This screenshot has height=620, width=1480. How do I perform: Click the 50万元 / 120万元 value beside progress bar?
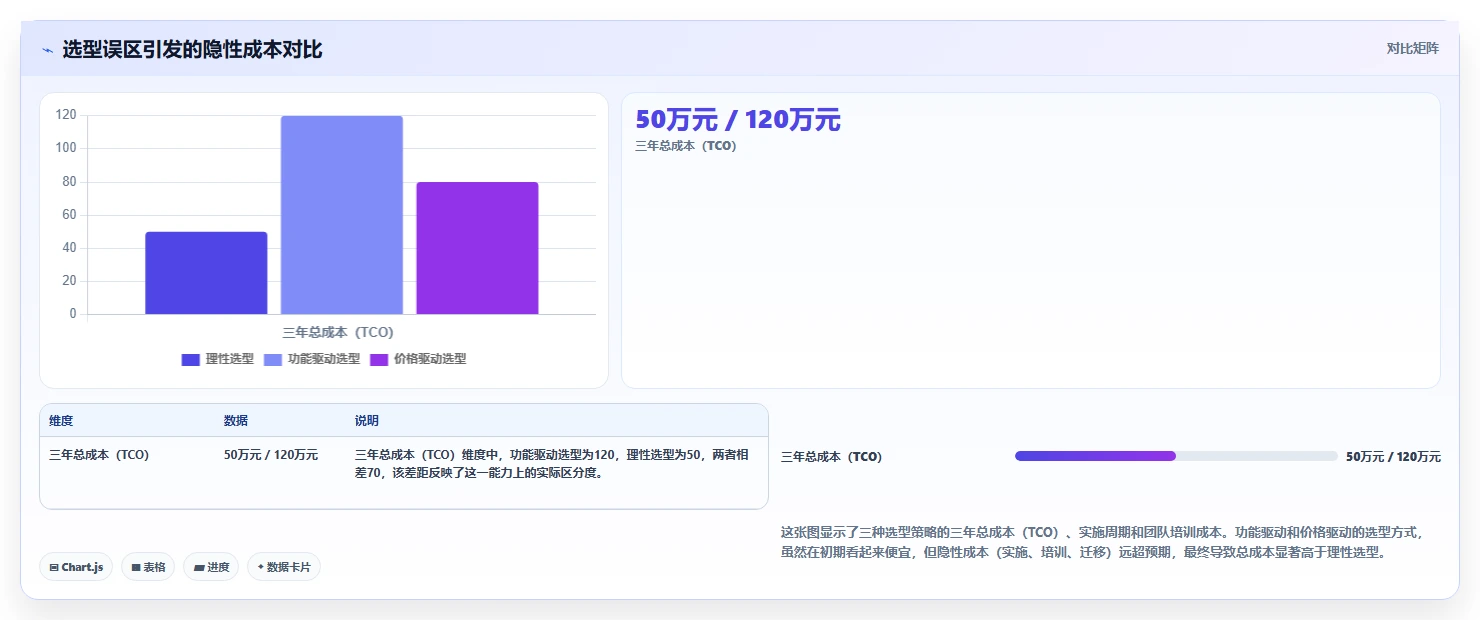pos(1393,457)
